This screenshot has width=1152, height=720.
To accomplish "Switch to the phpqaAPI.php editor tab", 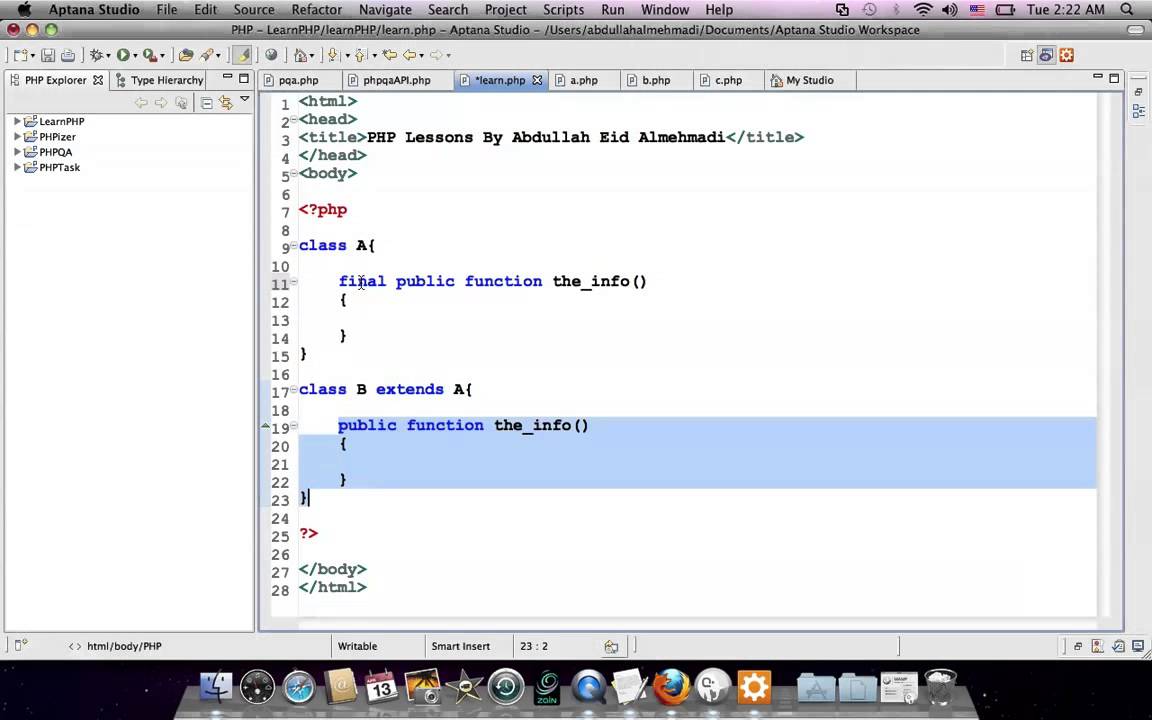I will coord(397,80).
